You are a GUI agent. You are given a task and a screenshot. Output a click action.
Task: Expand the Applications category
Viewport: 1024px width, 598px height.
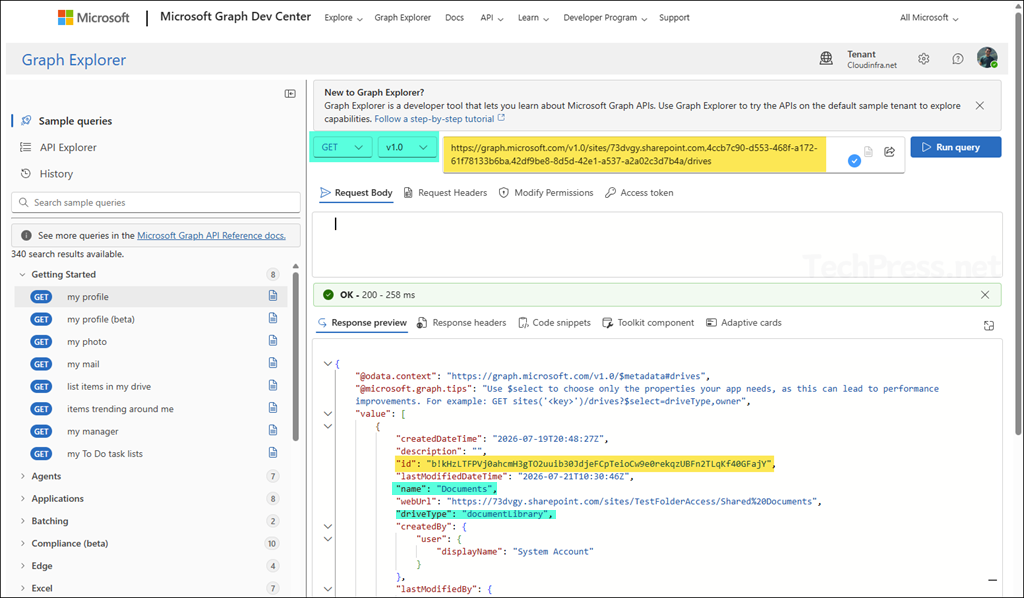[22, 498]
